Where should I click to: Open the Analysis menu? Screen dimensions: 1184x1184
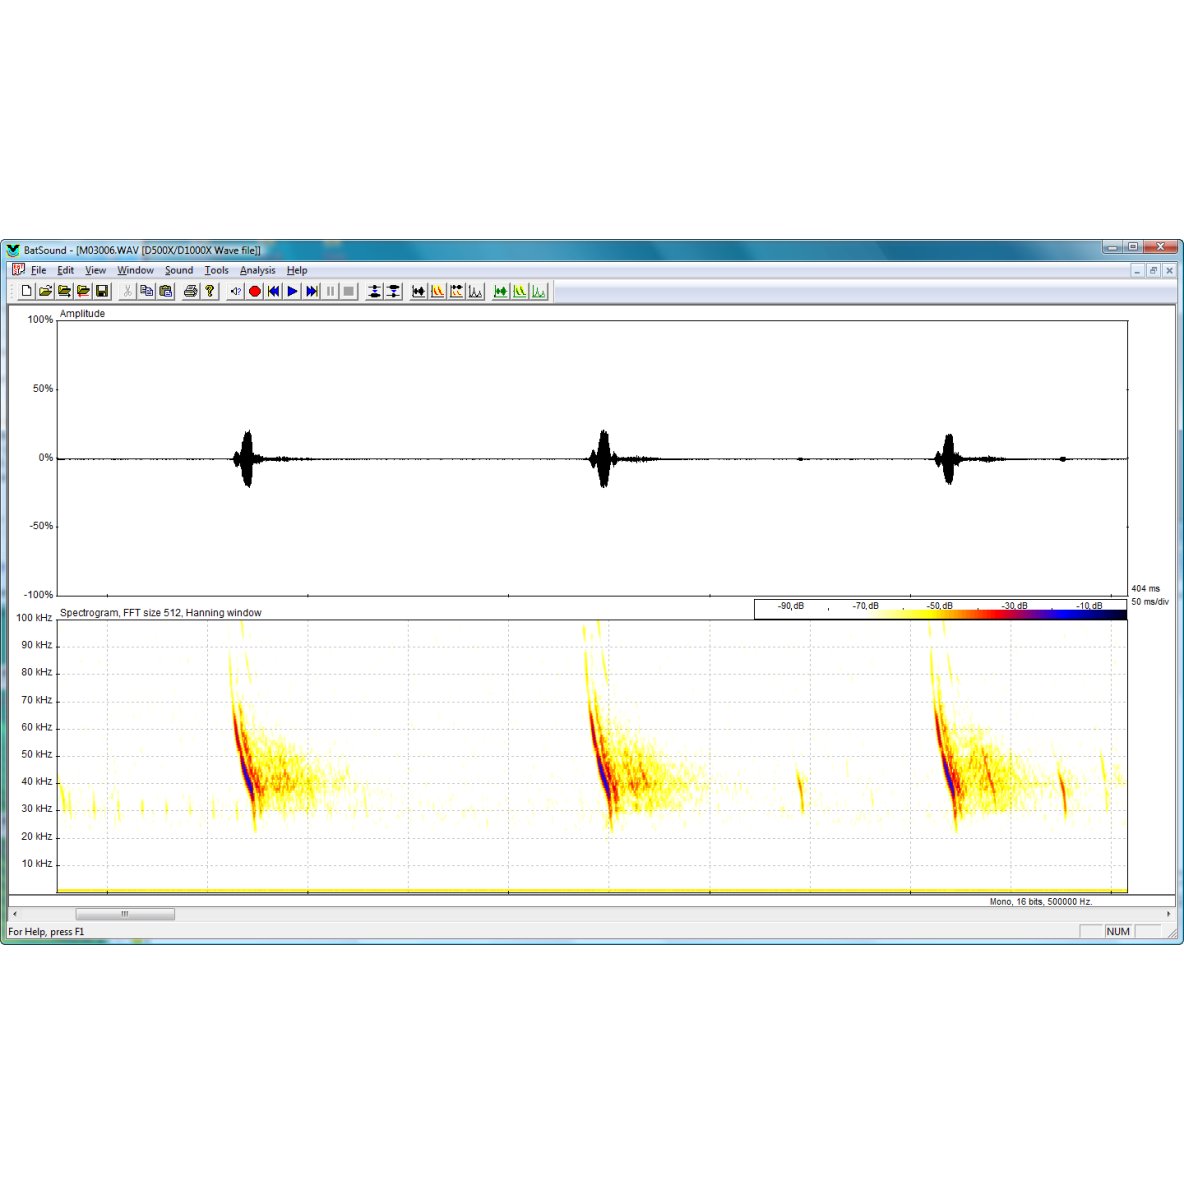click(257, 270)
